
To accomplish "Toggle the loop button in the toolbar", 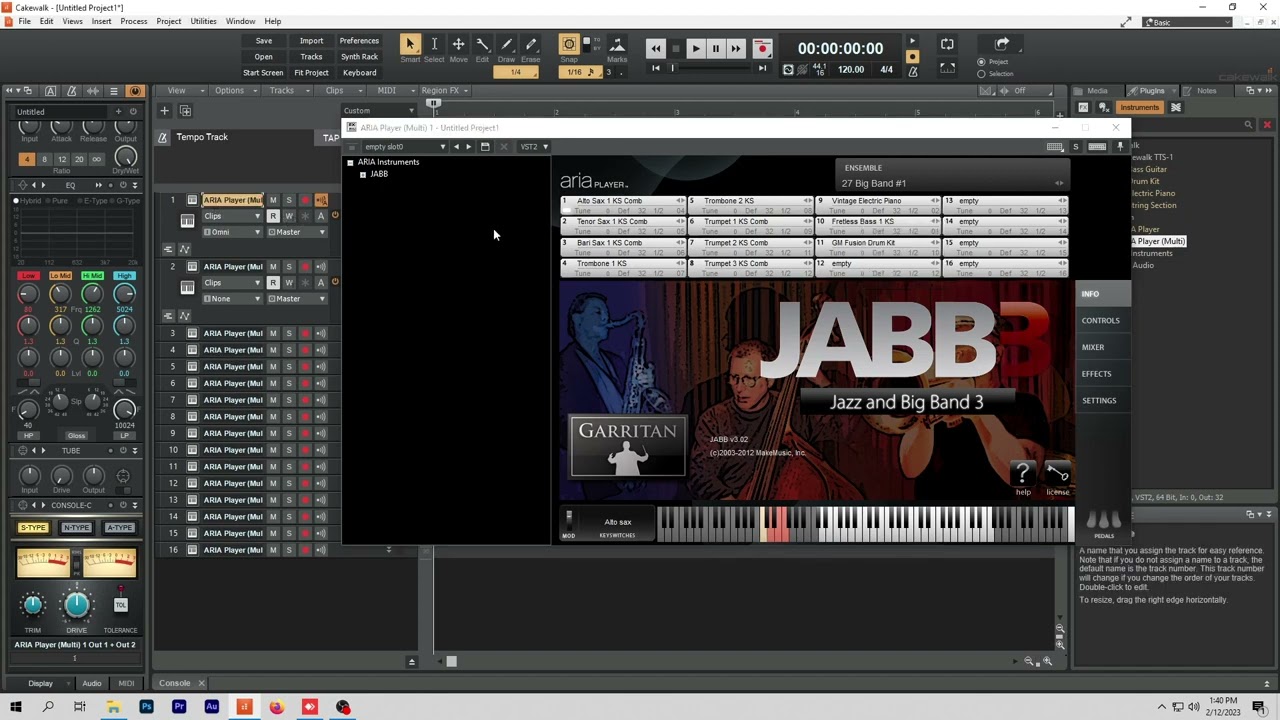I will 947,44.
